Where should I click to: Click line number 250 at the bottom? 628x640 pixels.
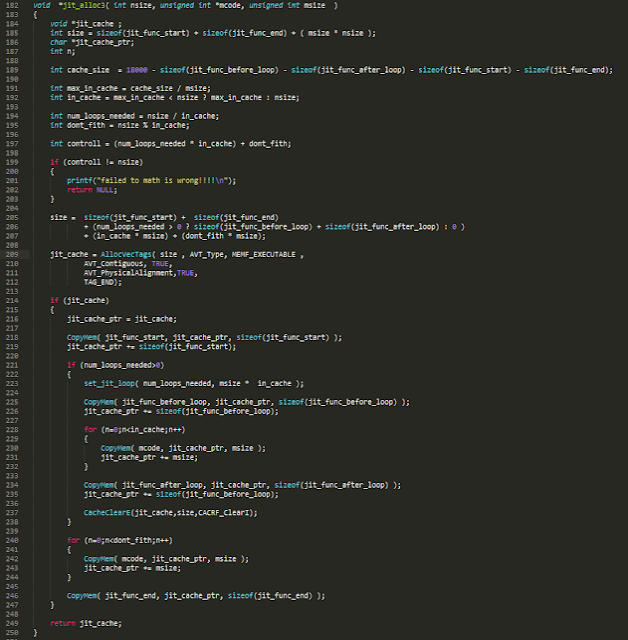point(11,632)
